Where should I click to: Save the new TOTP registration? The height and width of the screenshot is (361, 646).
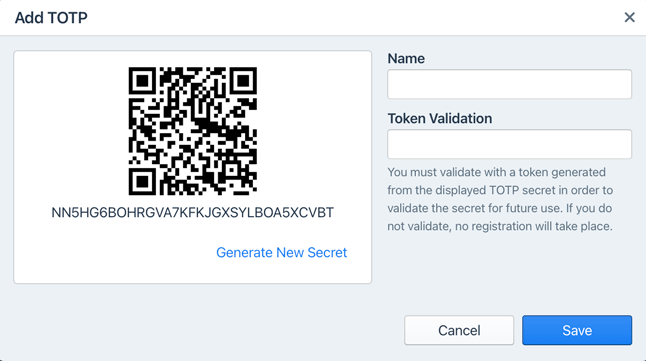click(577, 330)
